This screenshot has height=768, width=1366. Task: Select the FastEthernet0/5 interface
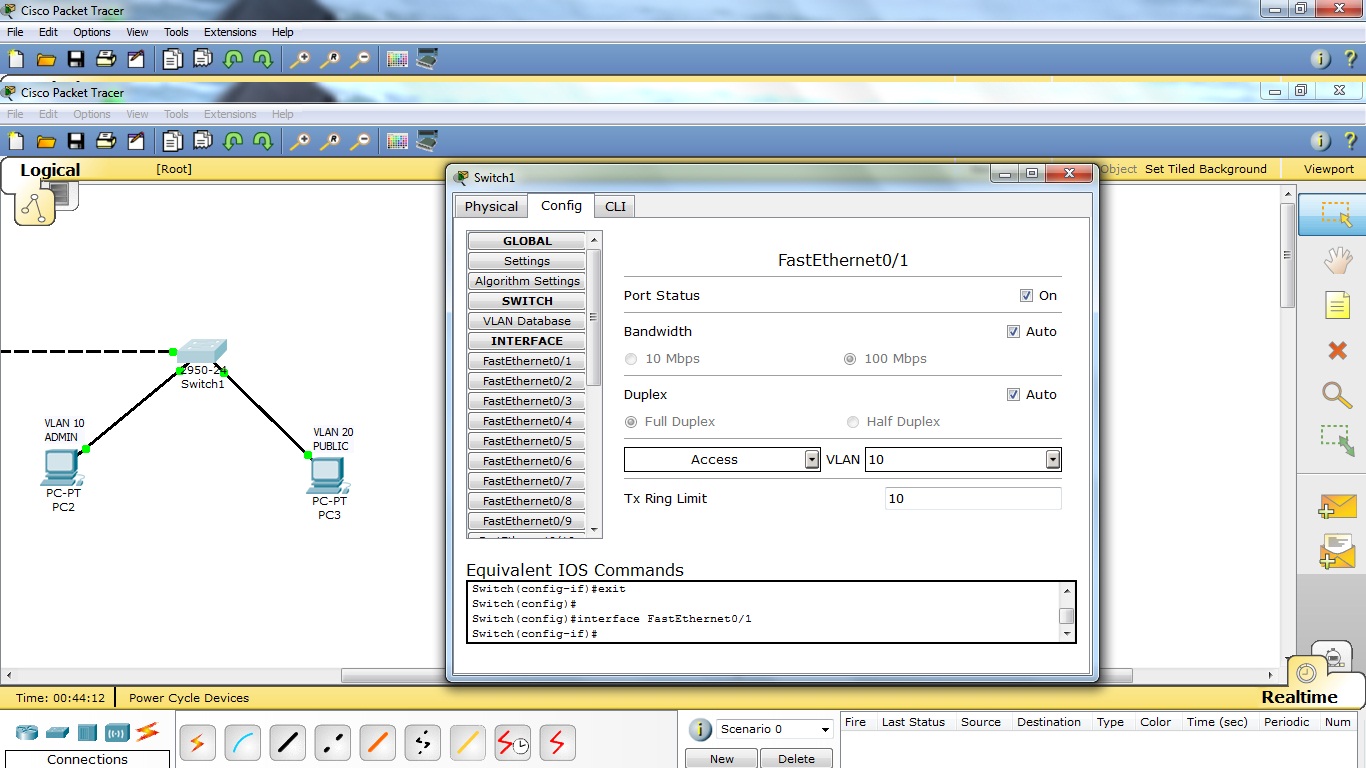pyautogui.click(x=527, y=441)
